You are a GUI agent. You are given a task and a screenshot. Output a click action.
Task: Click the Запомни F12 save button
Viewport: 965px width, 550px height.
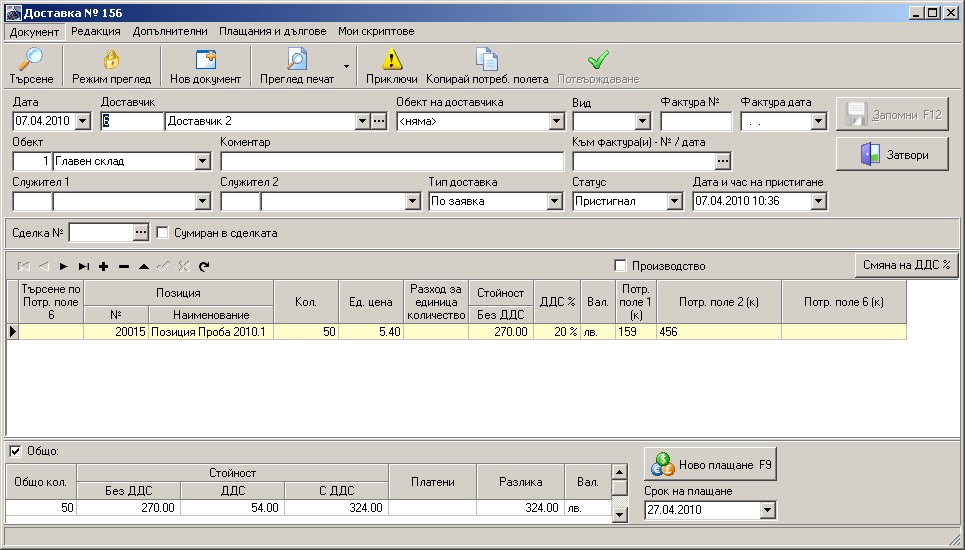tap(892, 114)
